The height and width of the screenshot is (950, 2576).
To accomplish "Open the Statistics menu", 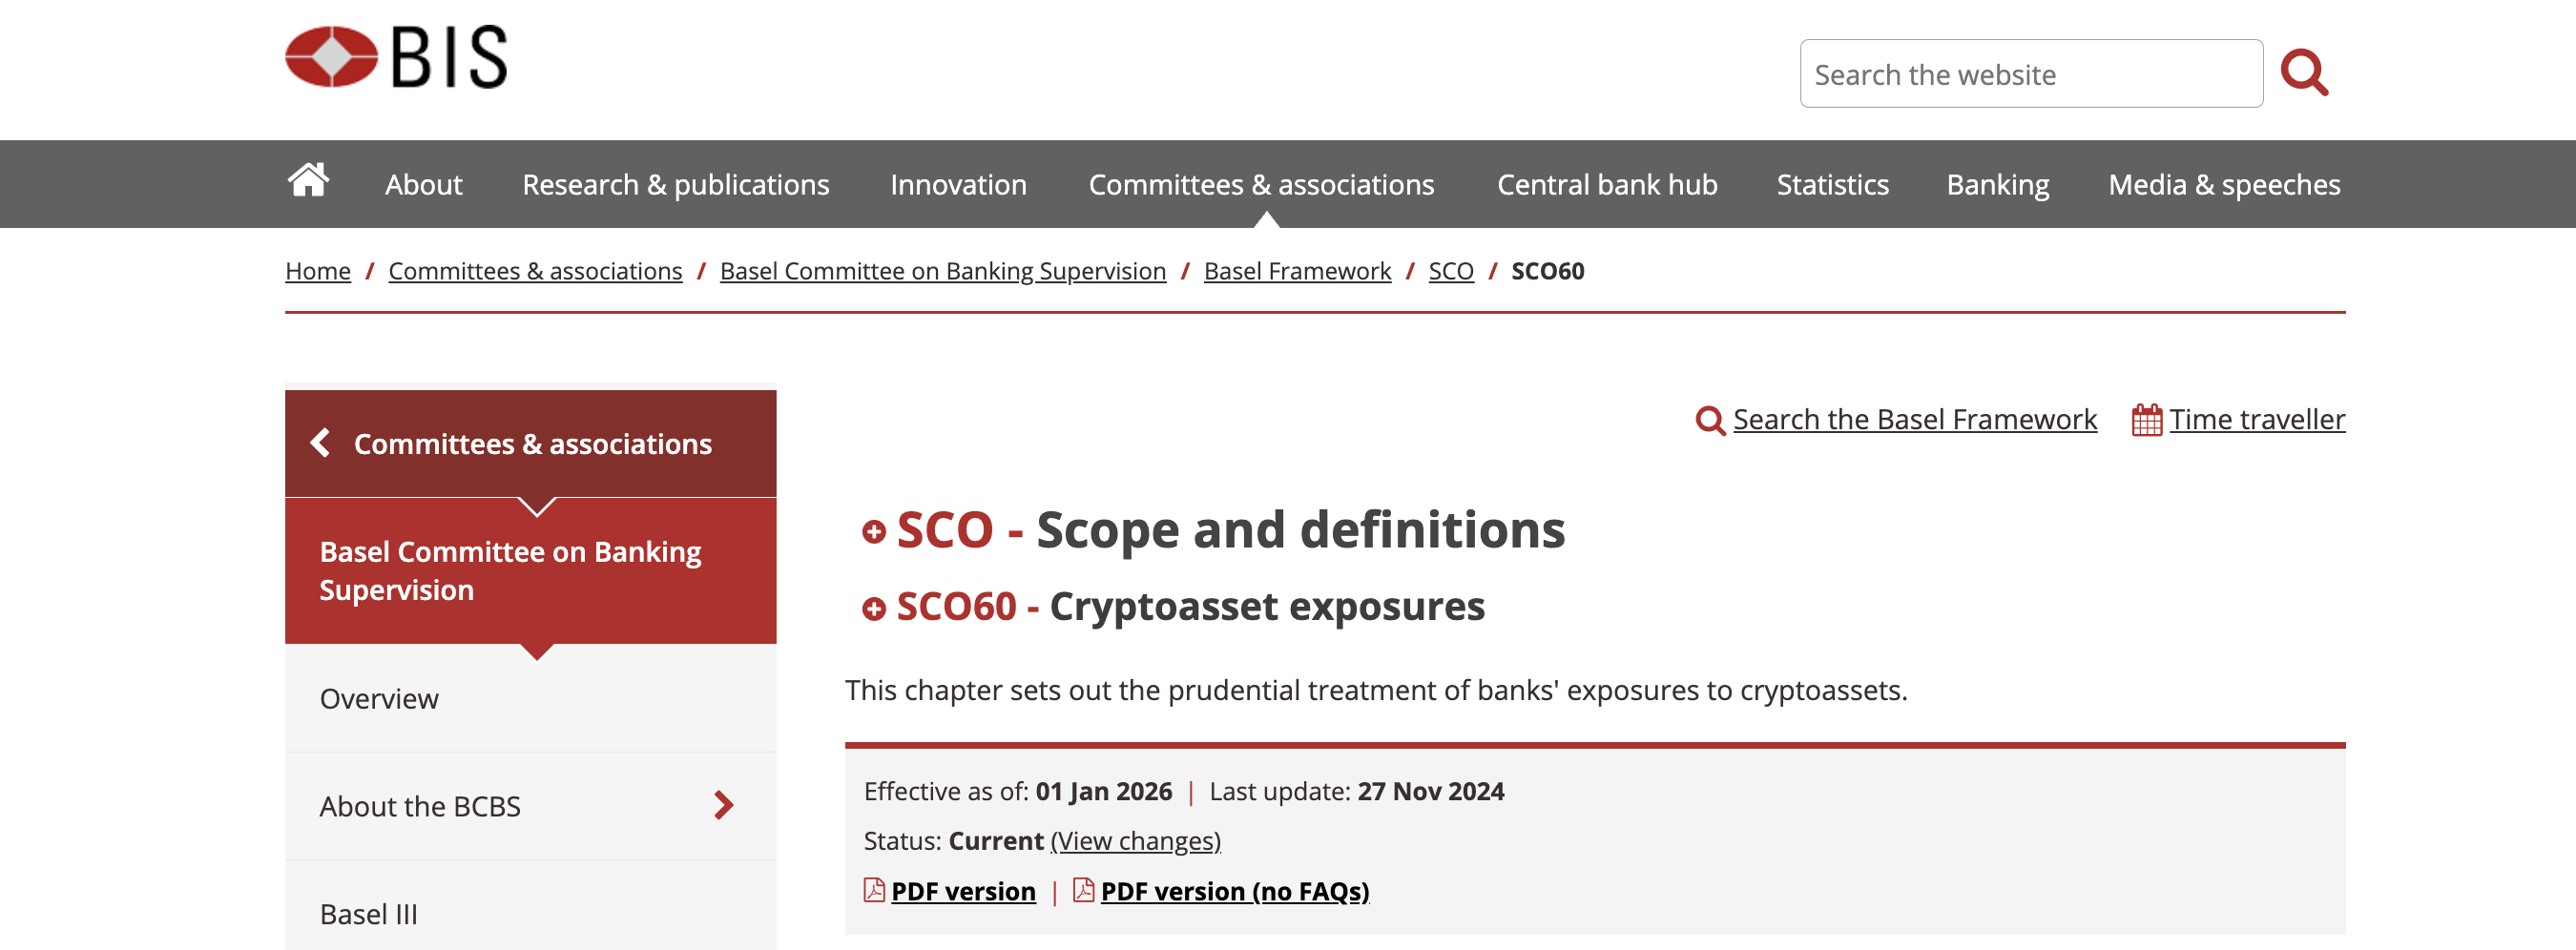I will [1832, 184].
